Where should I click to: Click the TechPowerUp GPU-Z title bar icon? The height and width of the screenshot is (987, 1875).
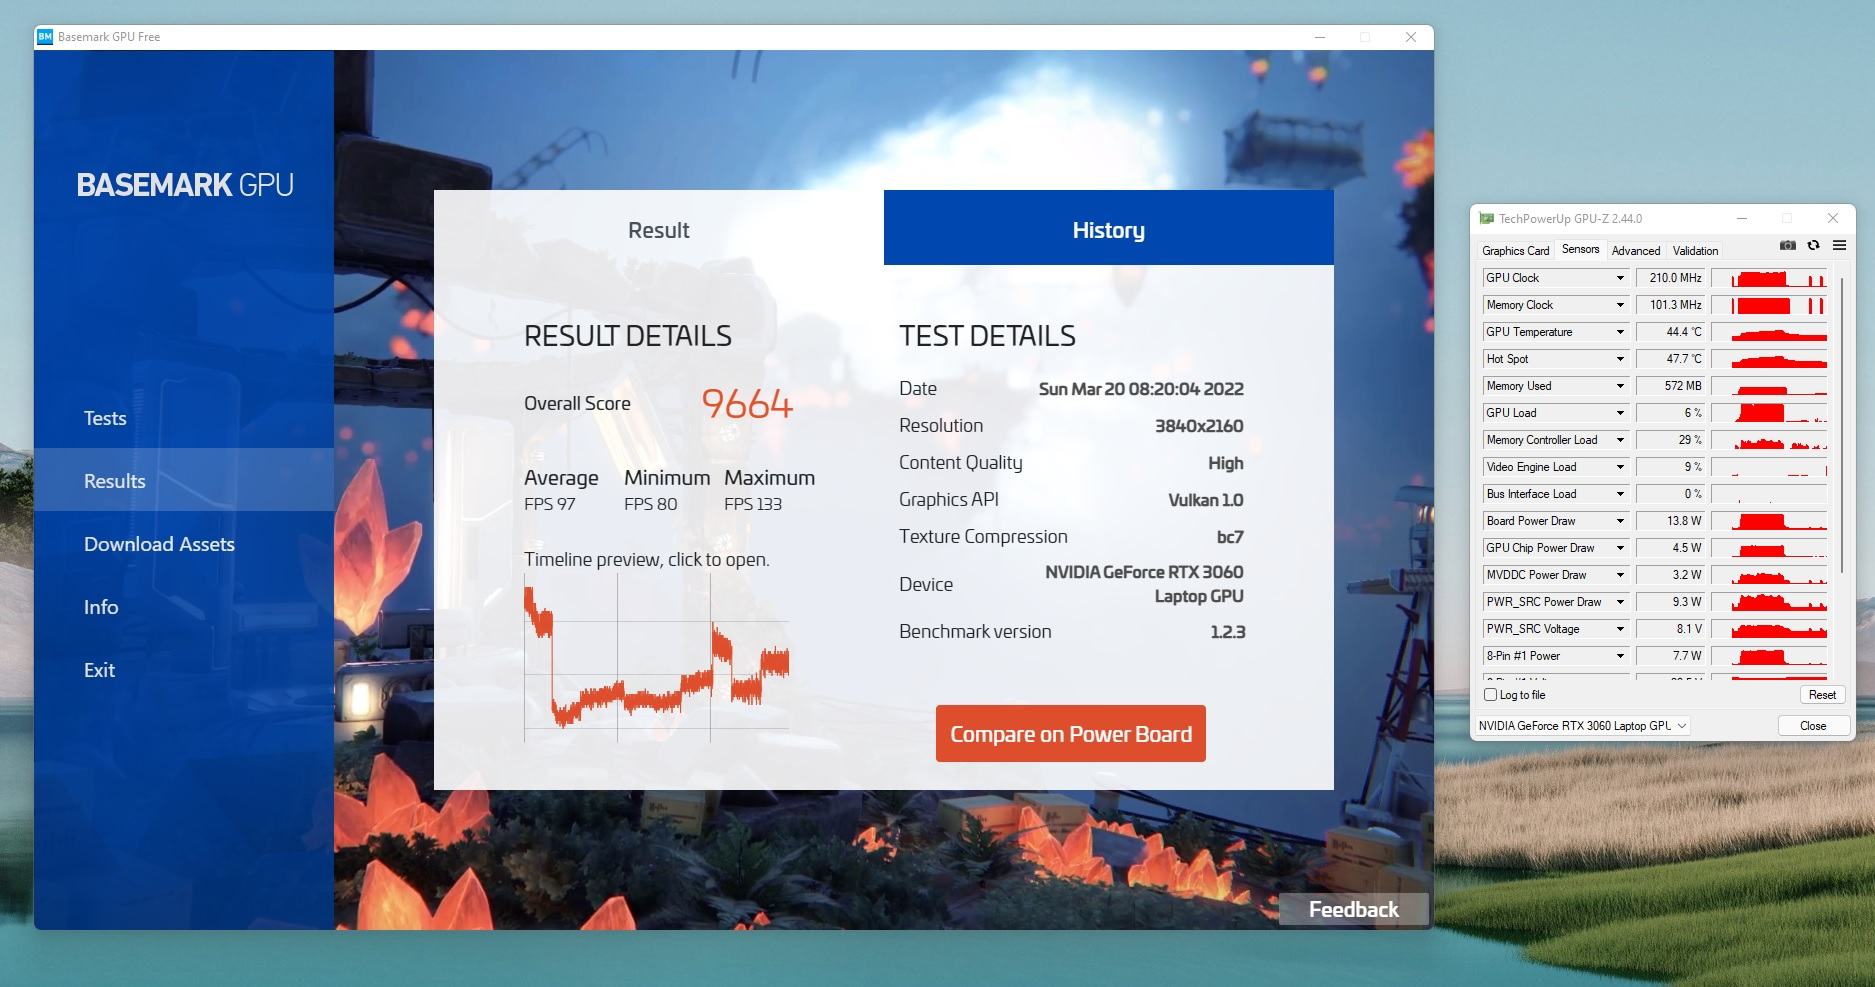[1487, 218]
